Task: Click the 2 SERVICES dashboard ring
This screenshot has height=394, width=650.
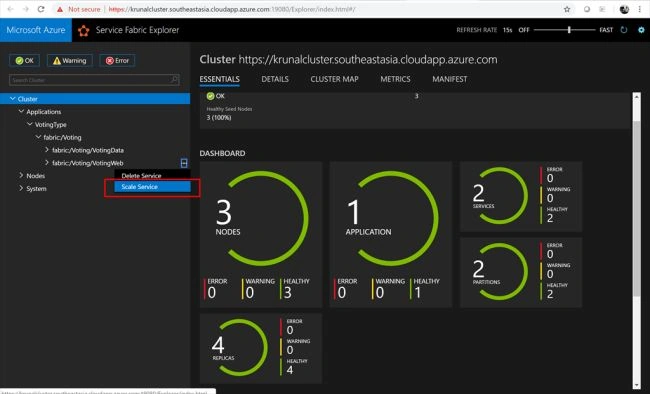Action: (500, 196)
